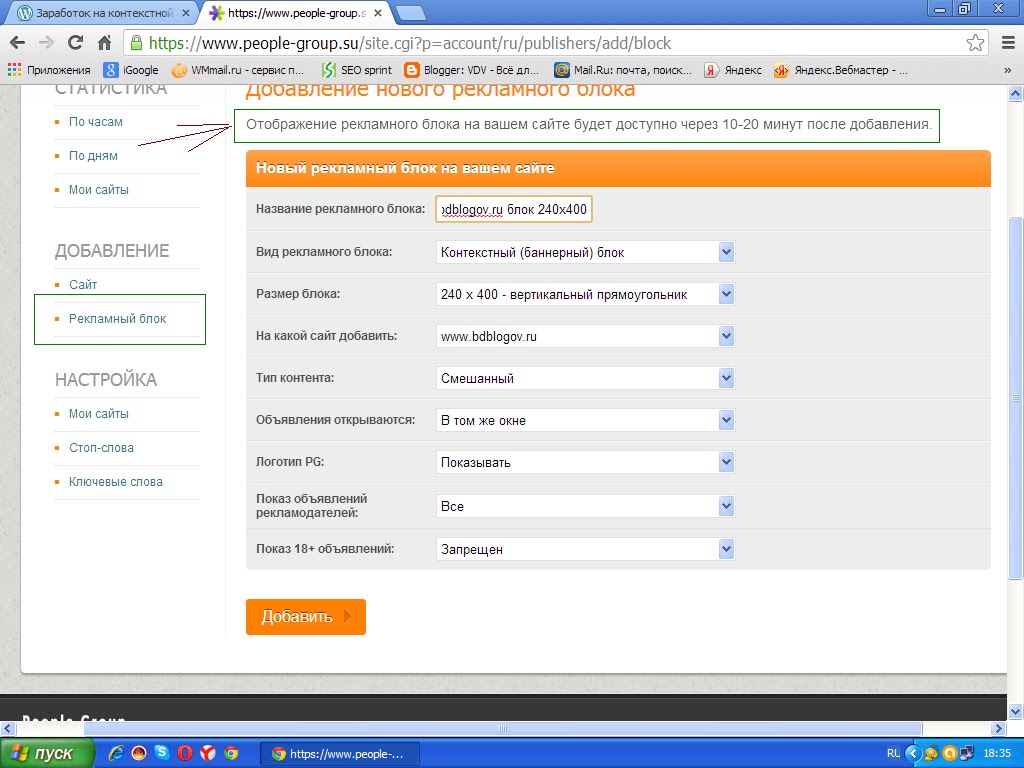Reload the page with the refresh icon

pos(76,43)
